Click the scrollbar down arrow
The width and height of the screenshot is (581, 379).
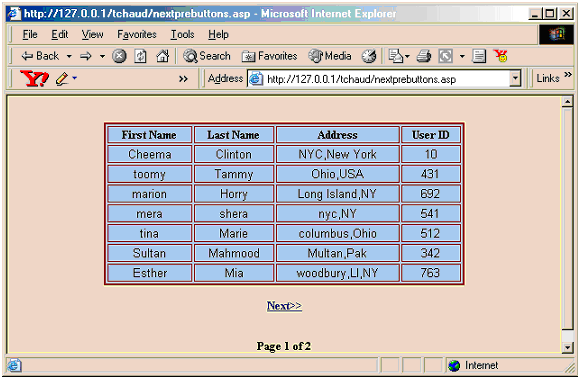pos(567,347)
